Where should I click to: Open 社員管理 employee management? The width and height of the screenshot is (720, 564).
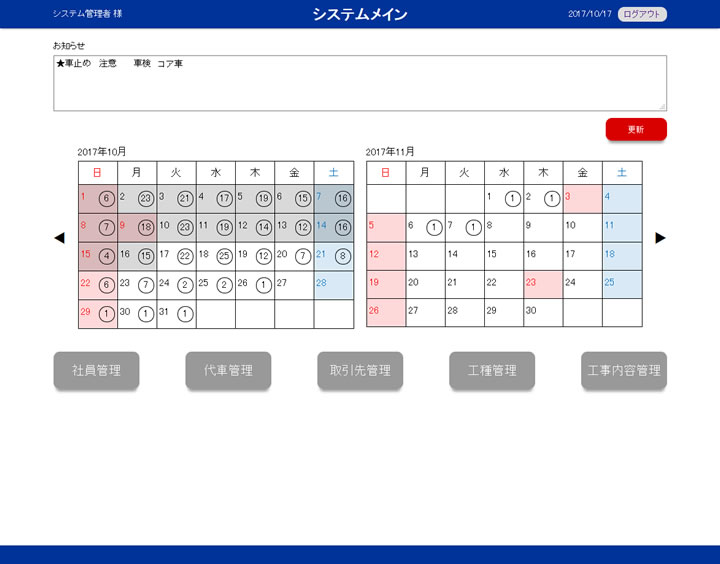[x=96, y=371]
